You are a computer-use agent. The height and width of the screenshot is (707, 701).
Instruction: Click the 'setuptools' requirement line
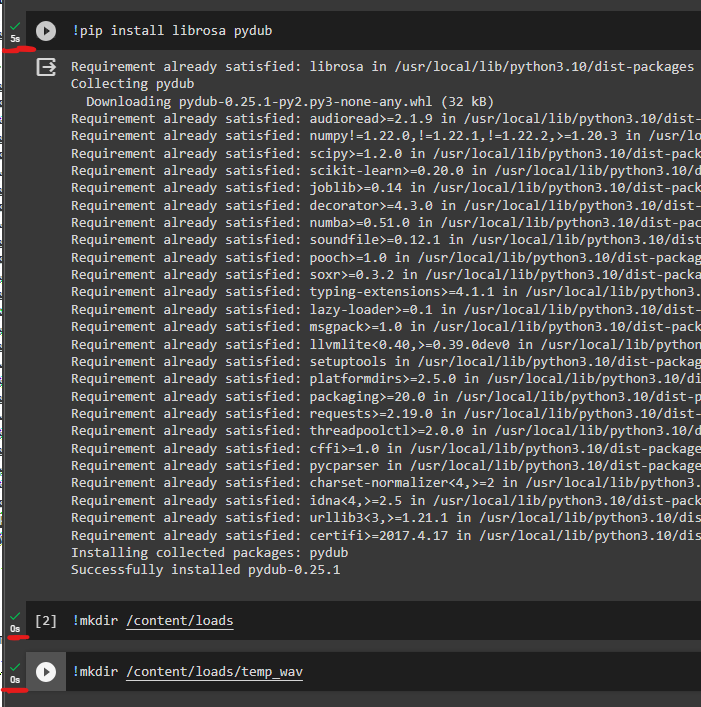(x=386, y=362)
